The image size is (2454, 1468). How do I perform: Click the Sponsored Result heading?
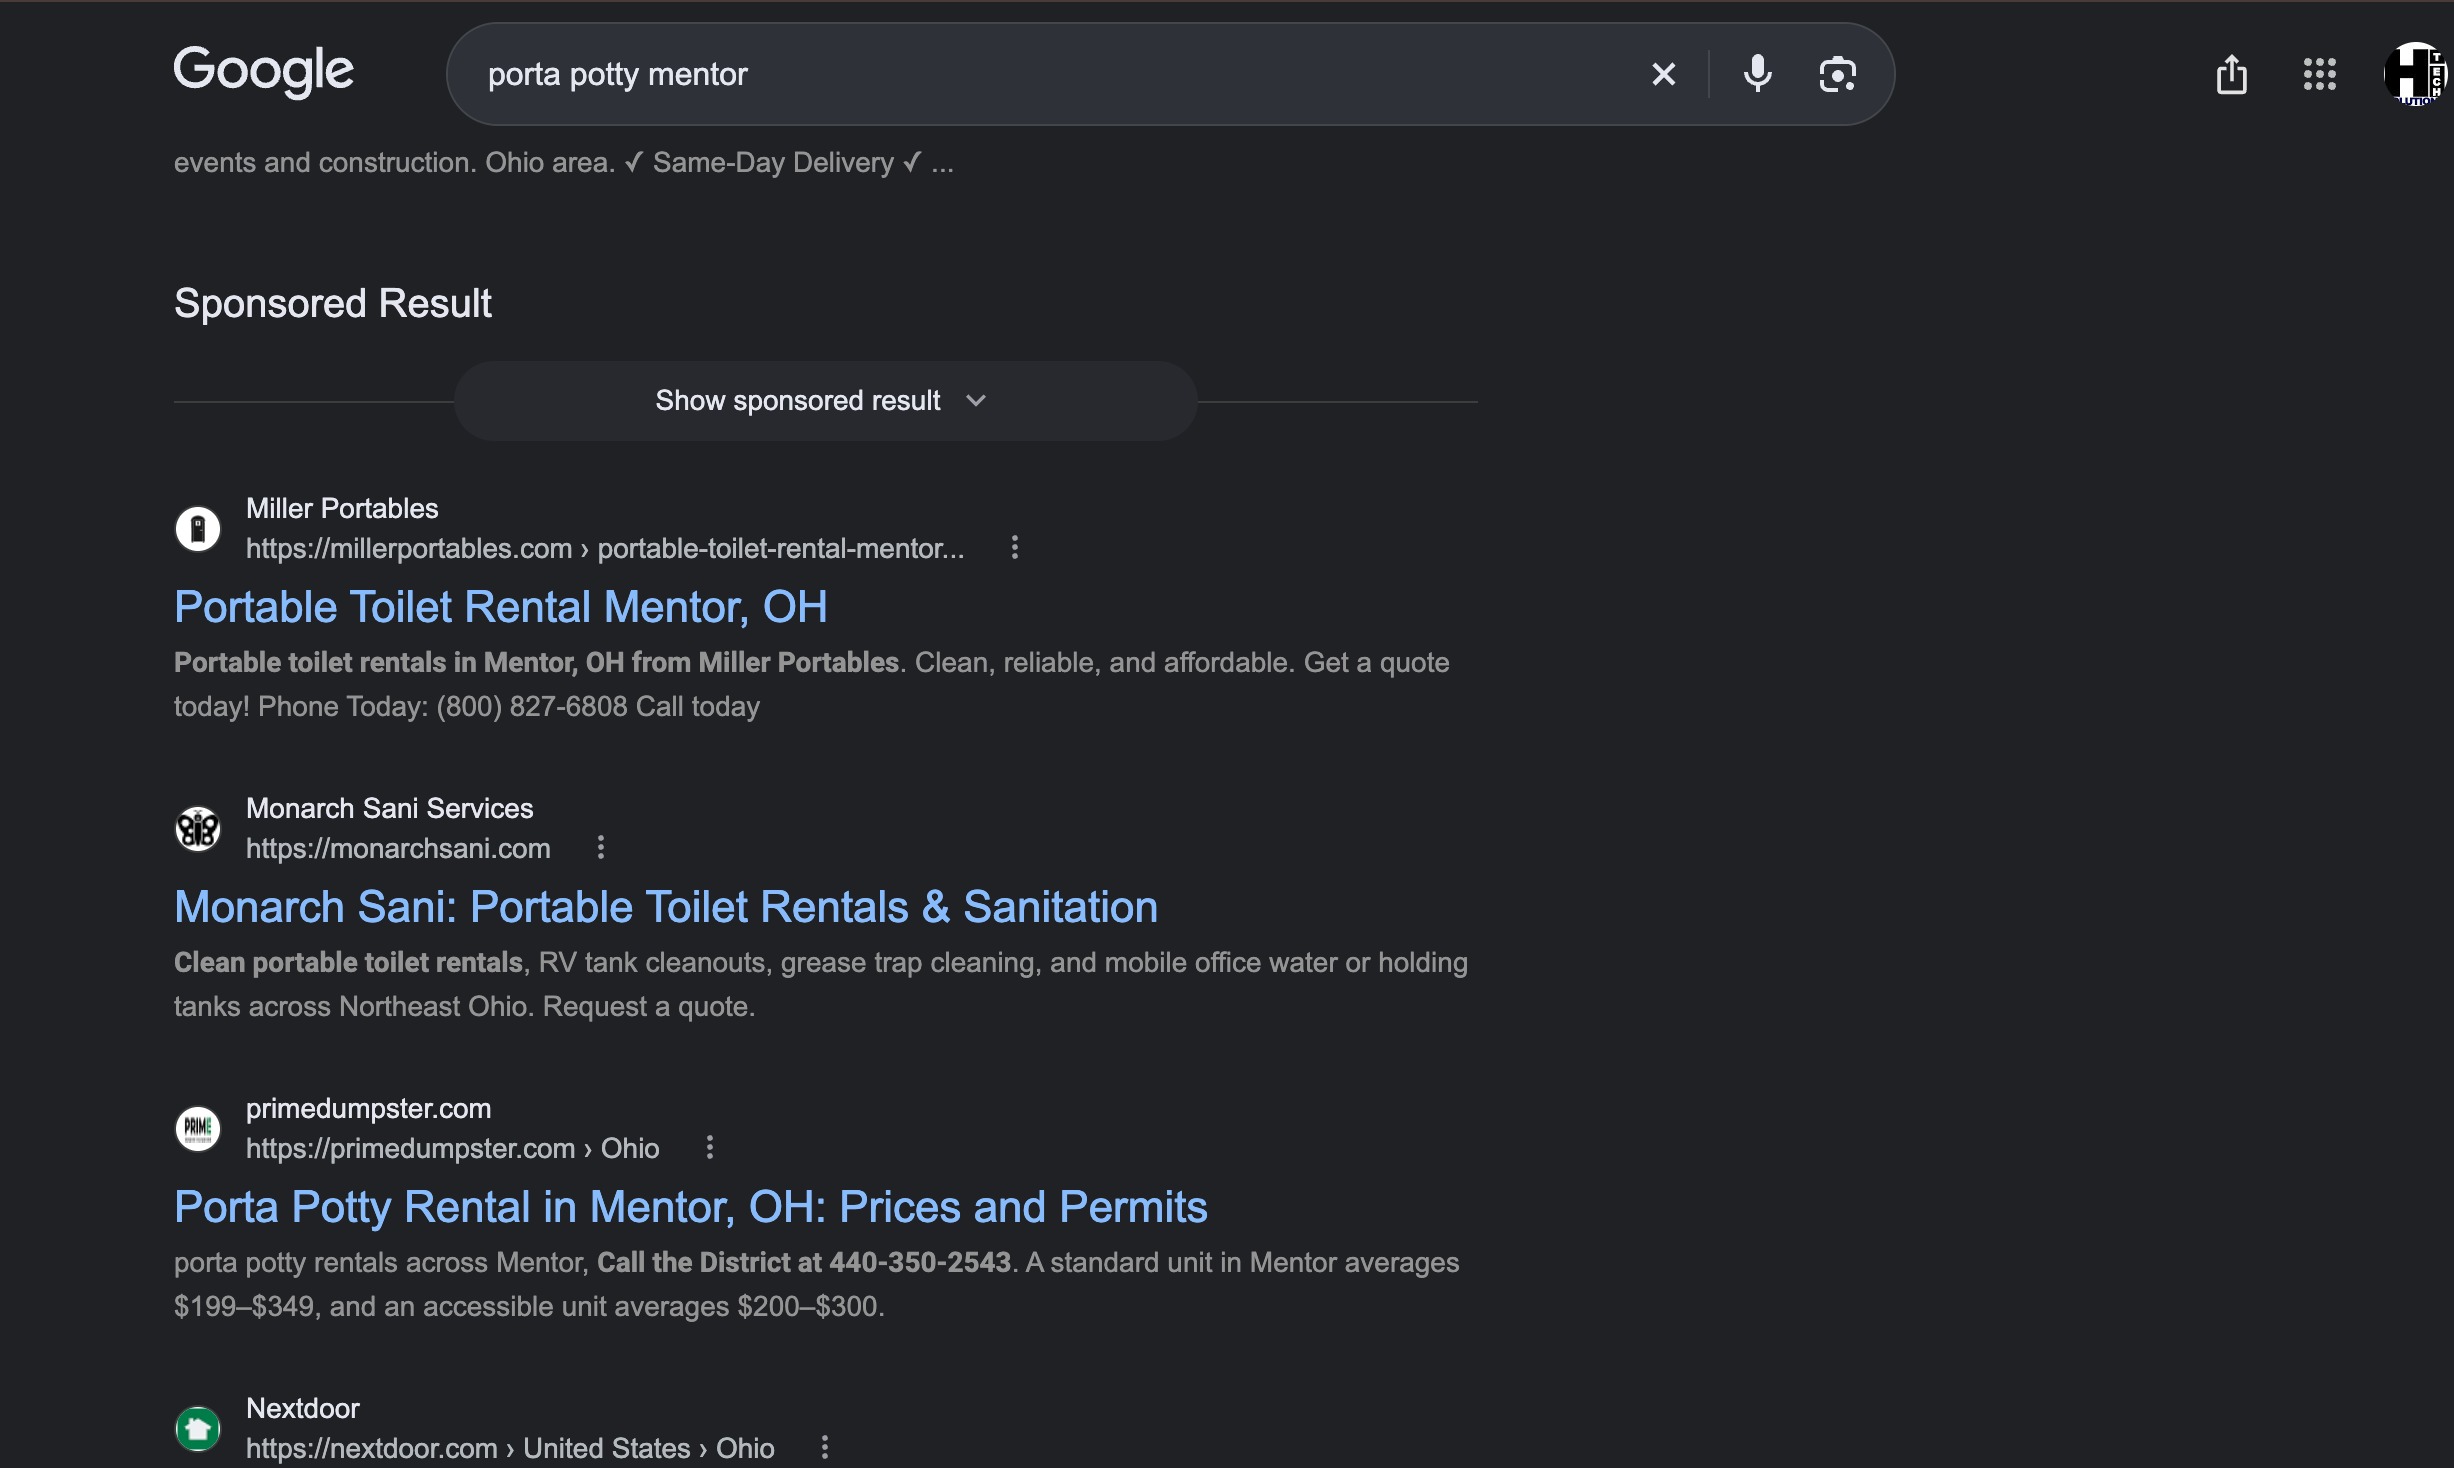click(x=333, y=303)
